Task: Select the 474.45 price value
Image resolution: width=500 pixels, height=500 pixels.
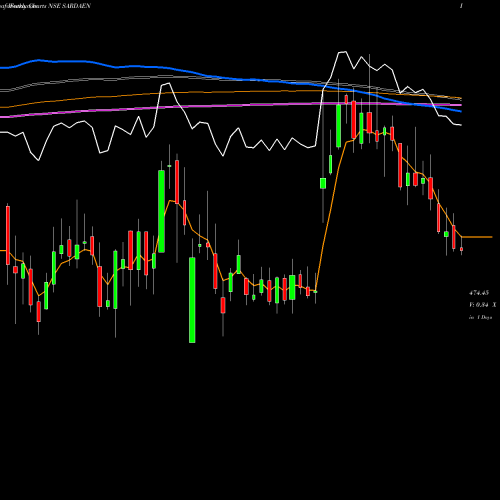Action: tap(479, 293)
